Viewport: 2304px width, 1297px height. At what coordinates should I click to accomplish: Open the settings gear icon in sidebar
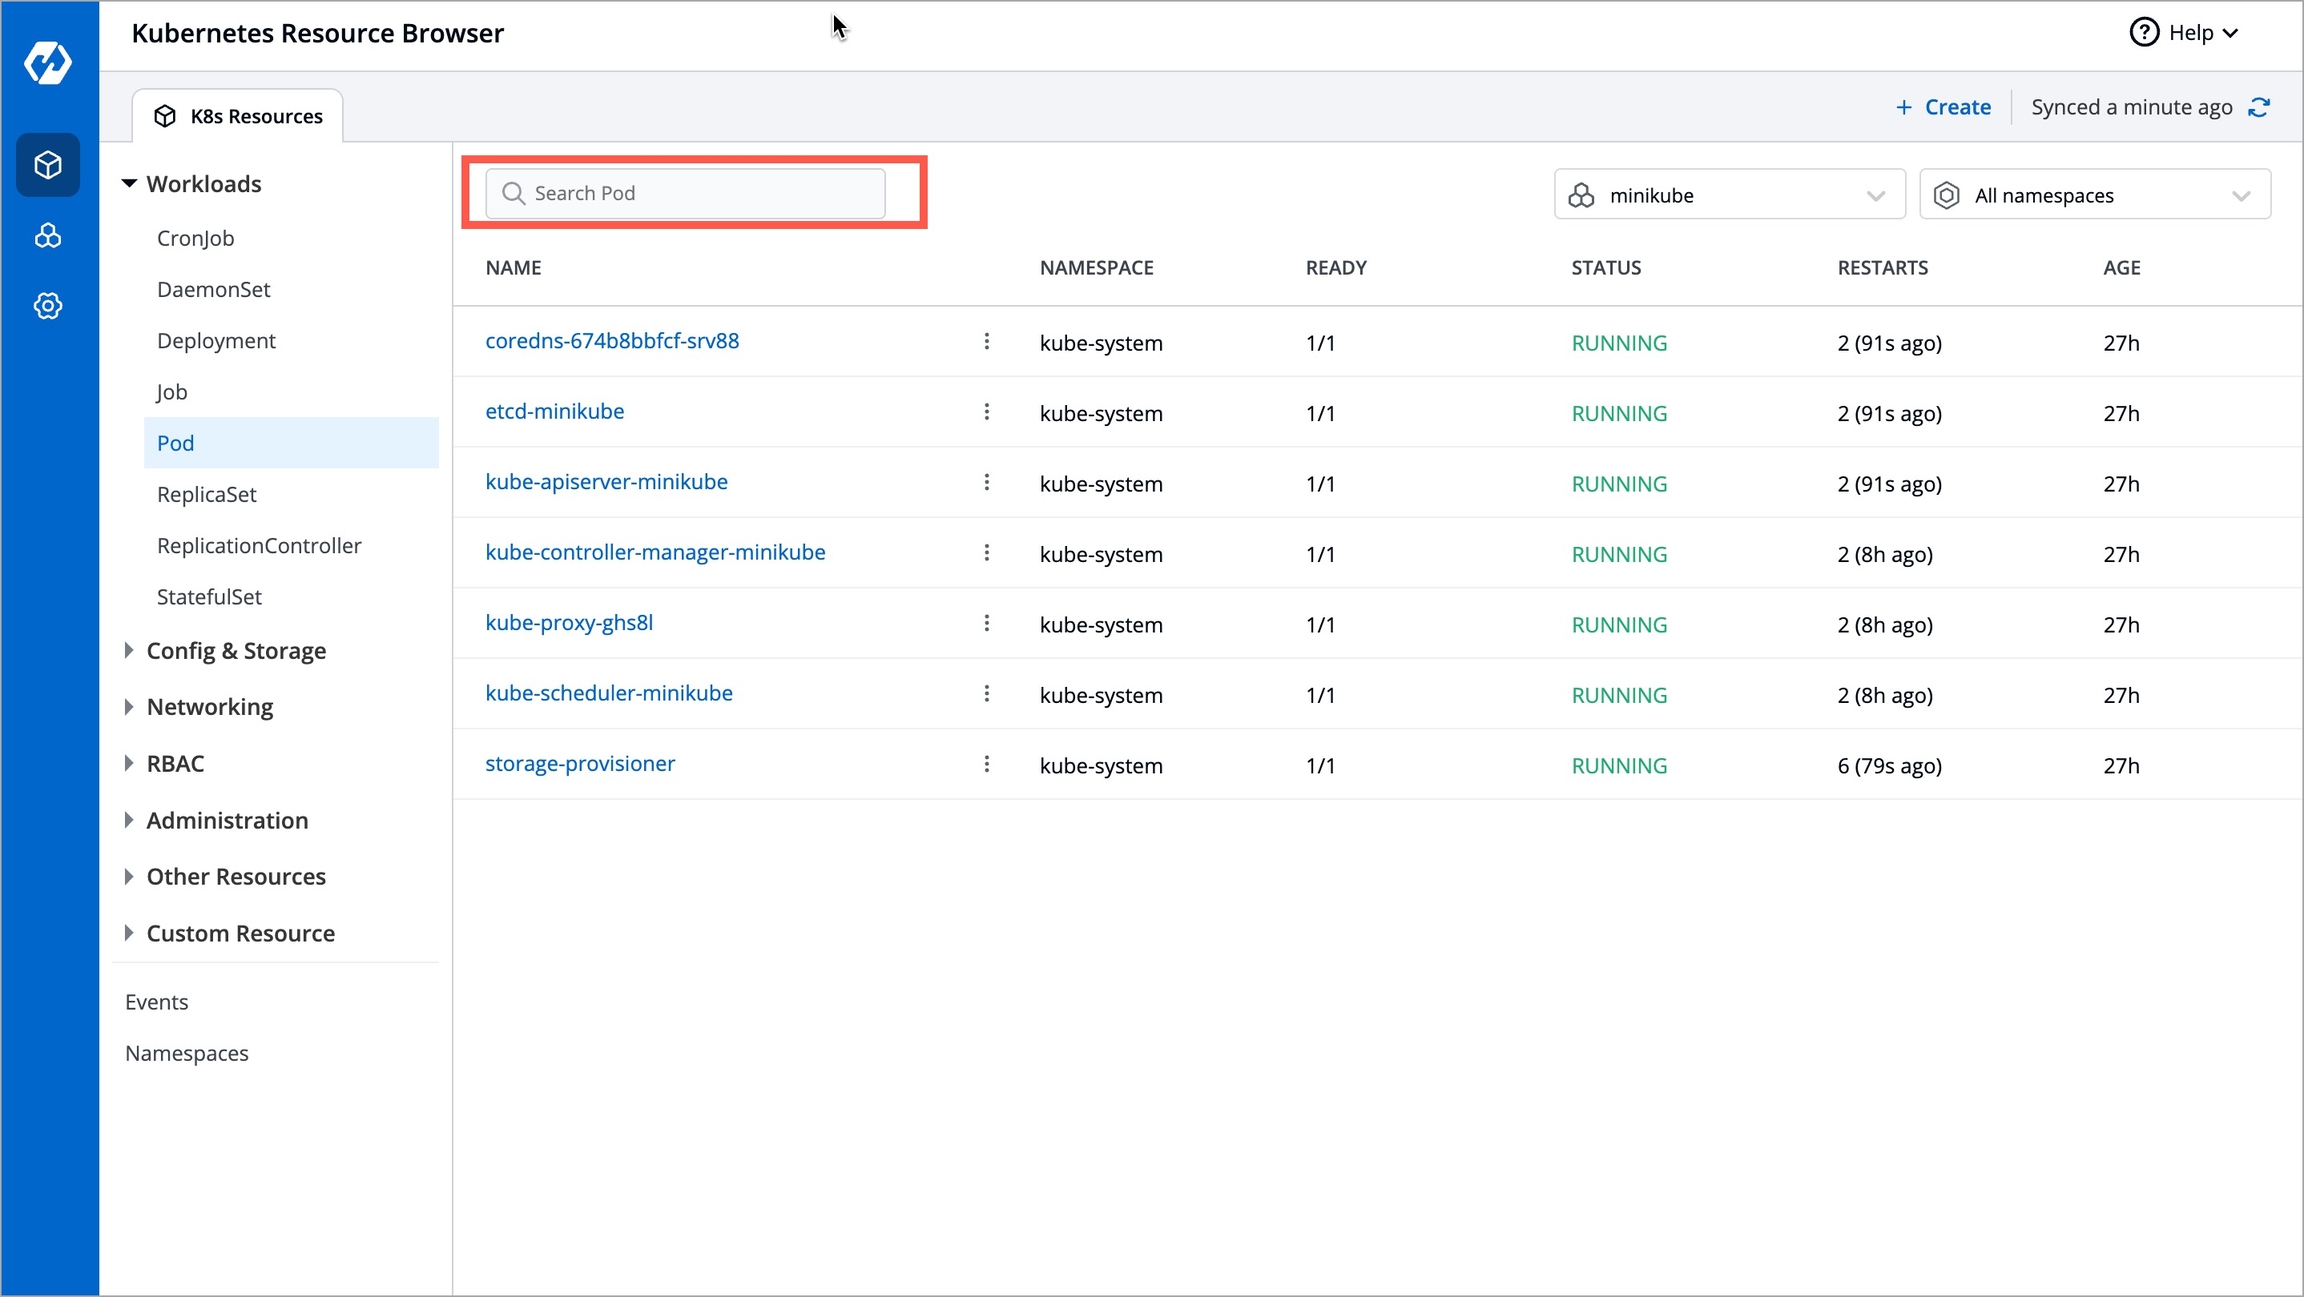click(48, 306)
